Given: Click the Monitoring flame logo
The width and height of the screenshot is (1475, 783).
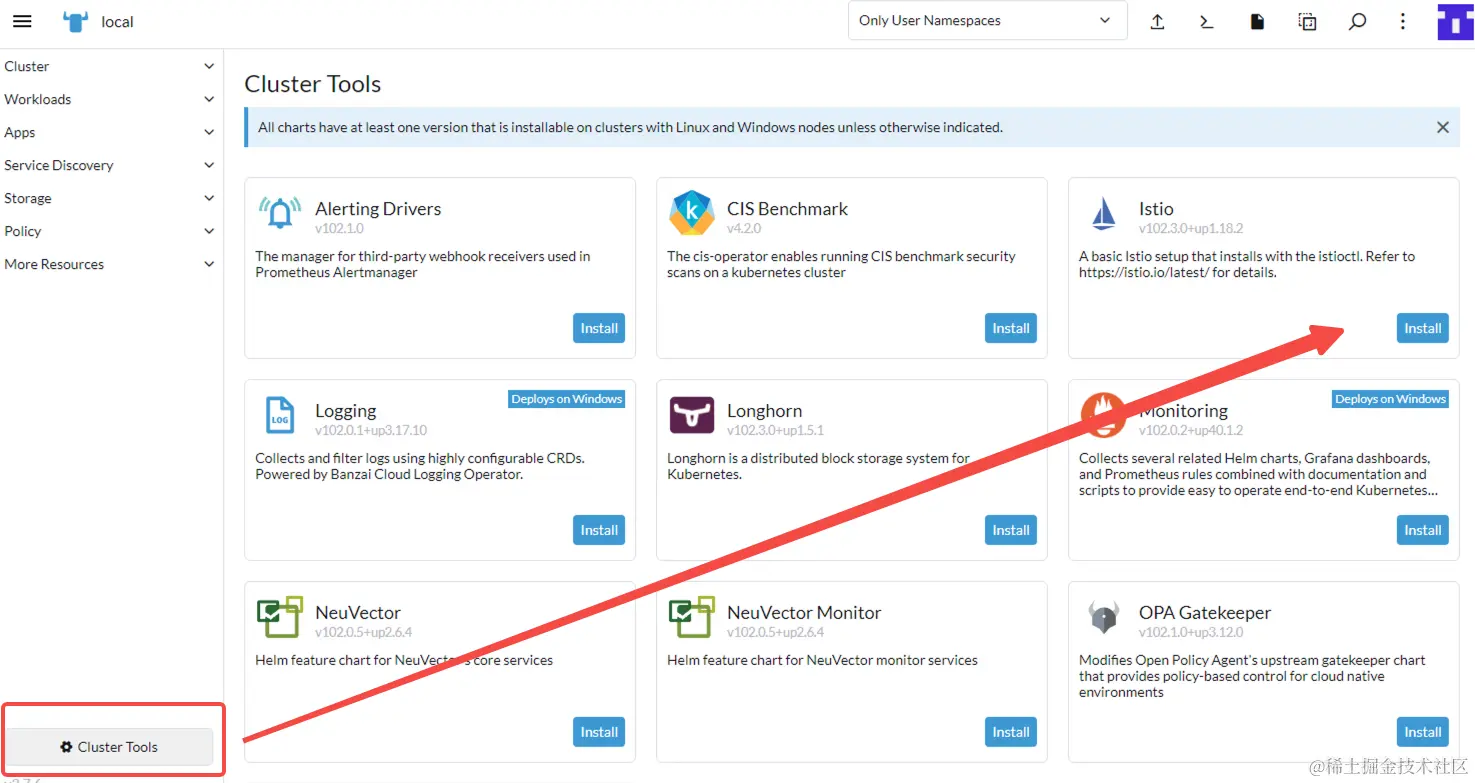Looking at the screenshot, I should (1103, 415).
